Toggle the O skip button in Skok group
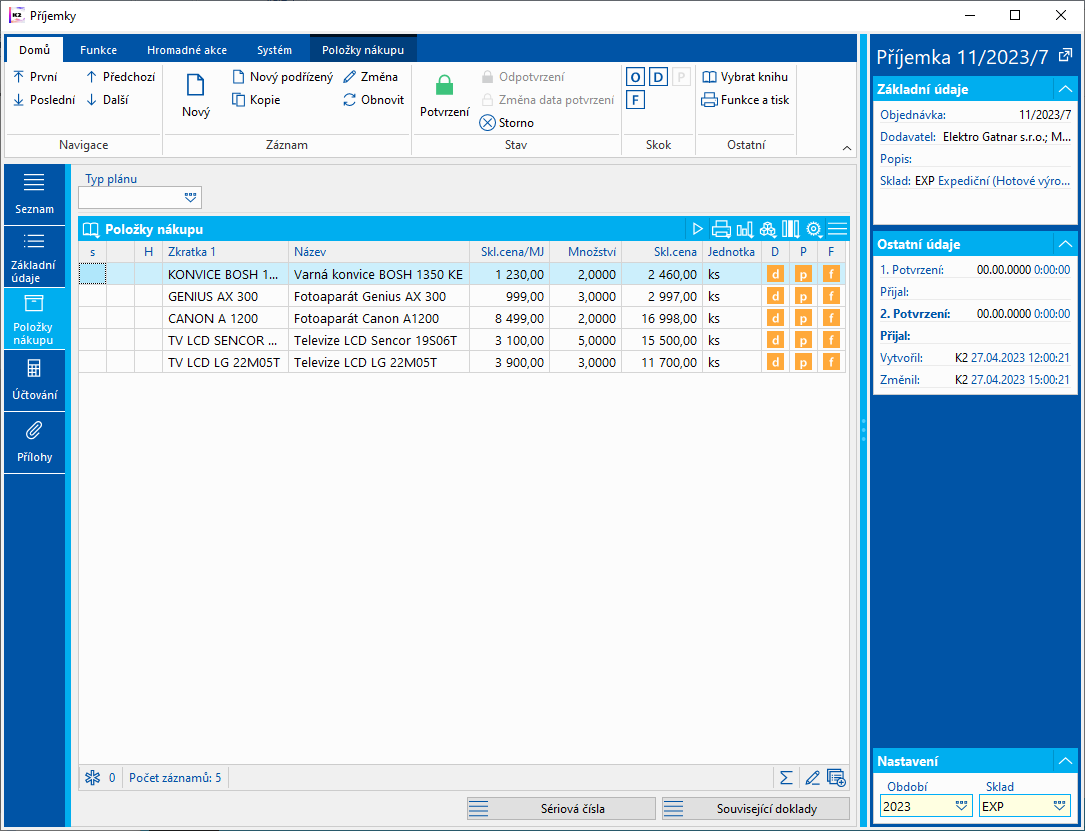Viewport: 1085px width, 831px height. click(x=635, y=77)
